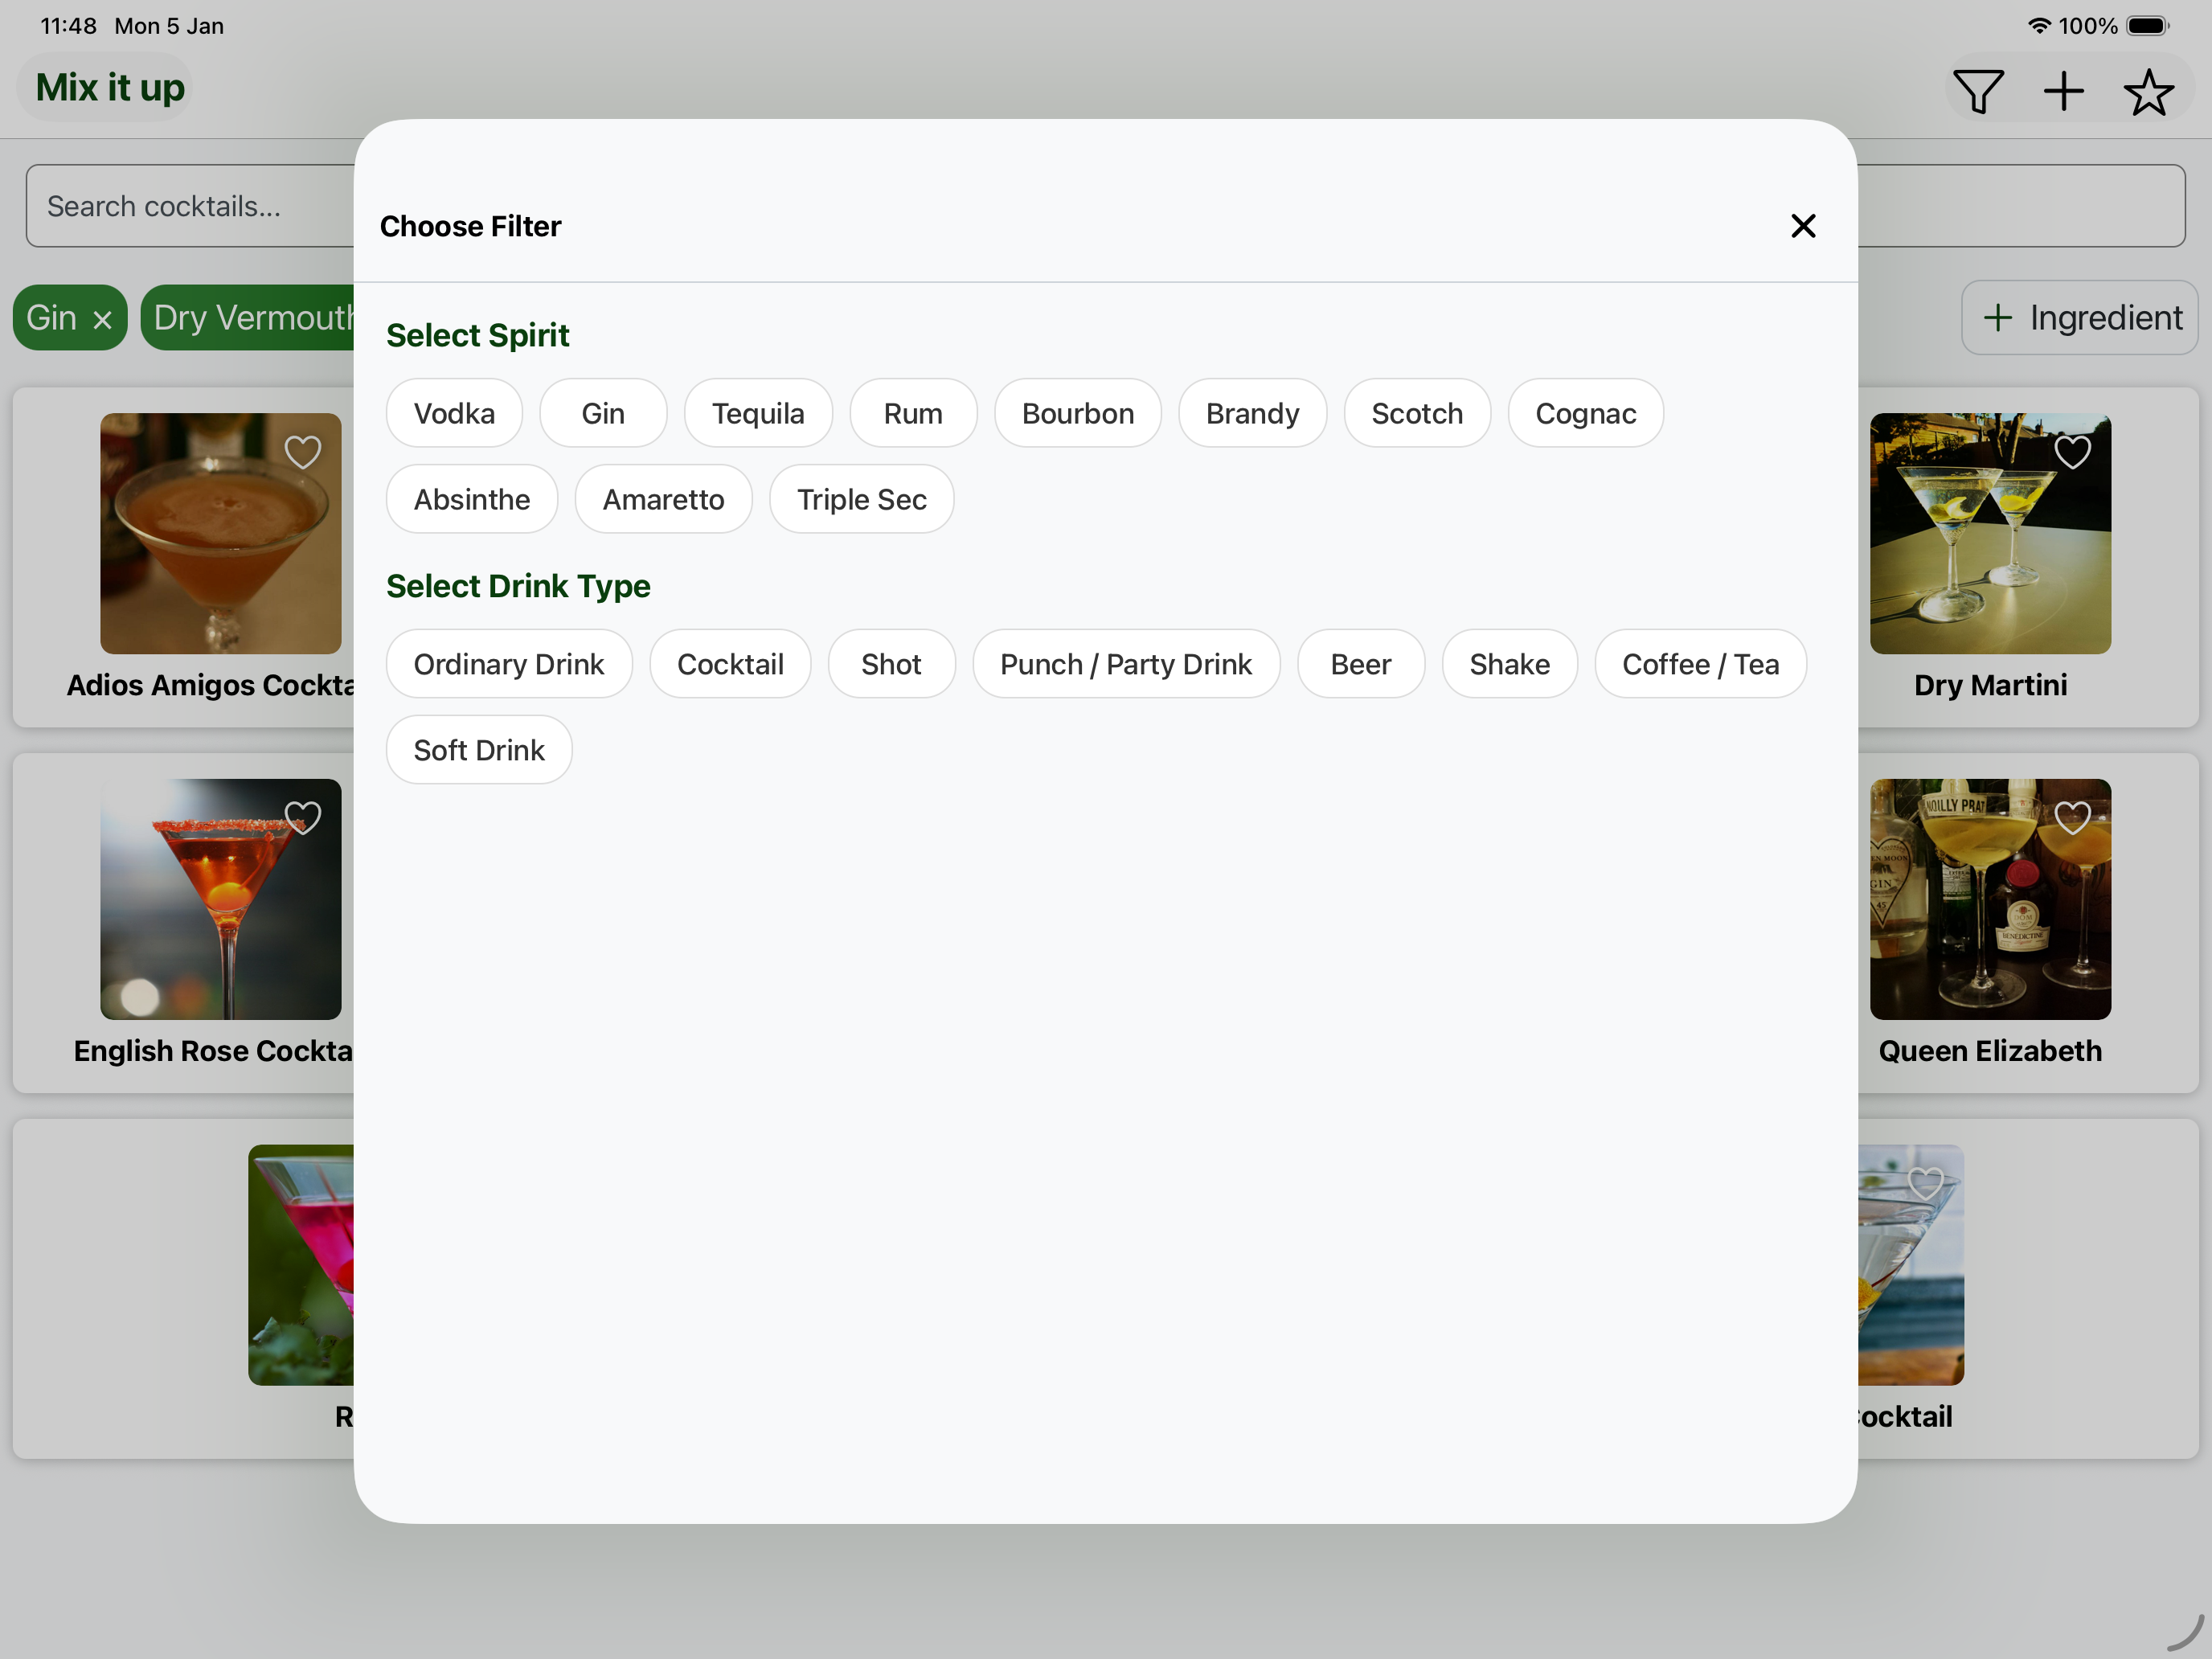Tap the Wi-Fi status icon

pyautogui.click(x=2039, y=26)
